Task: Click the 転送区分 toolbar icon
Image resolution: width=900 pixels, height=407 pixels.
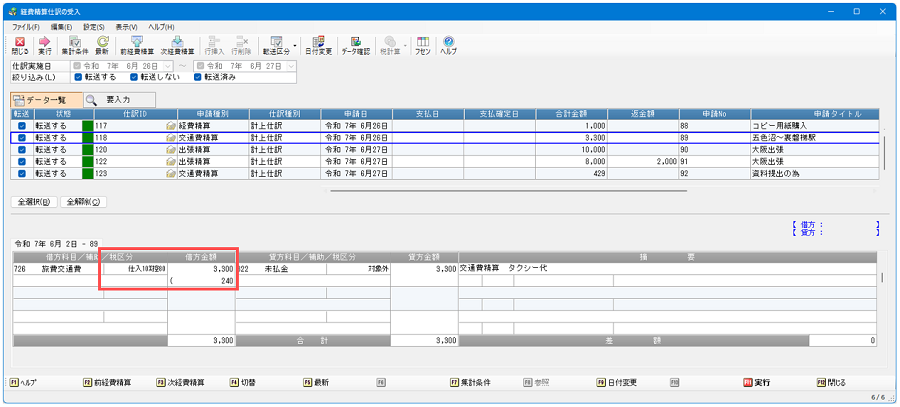Action: (x=277, y=45)
